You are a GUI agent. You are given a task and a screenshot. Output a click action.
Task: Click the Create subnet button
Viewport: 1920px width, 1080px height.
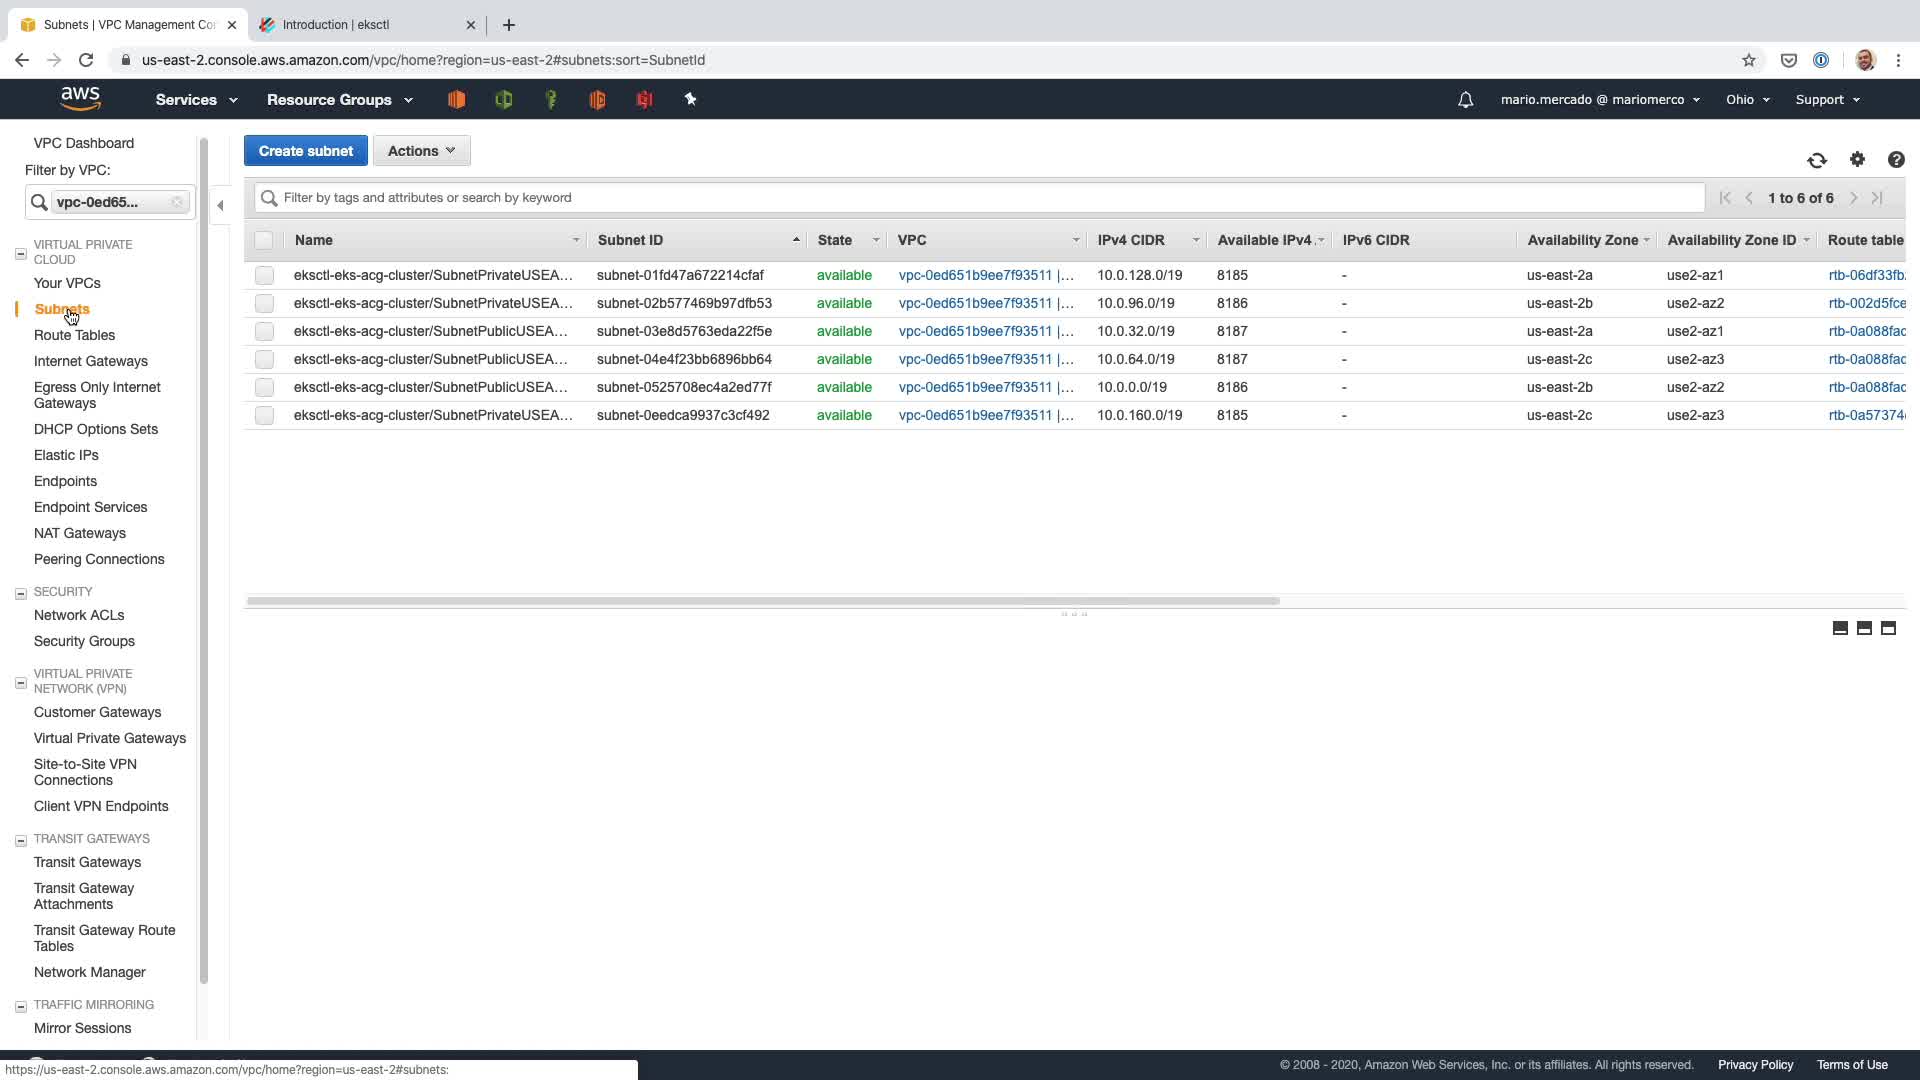tap(305, 151)
